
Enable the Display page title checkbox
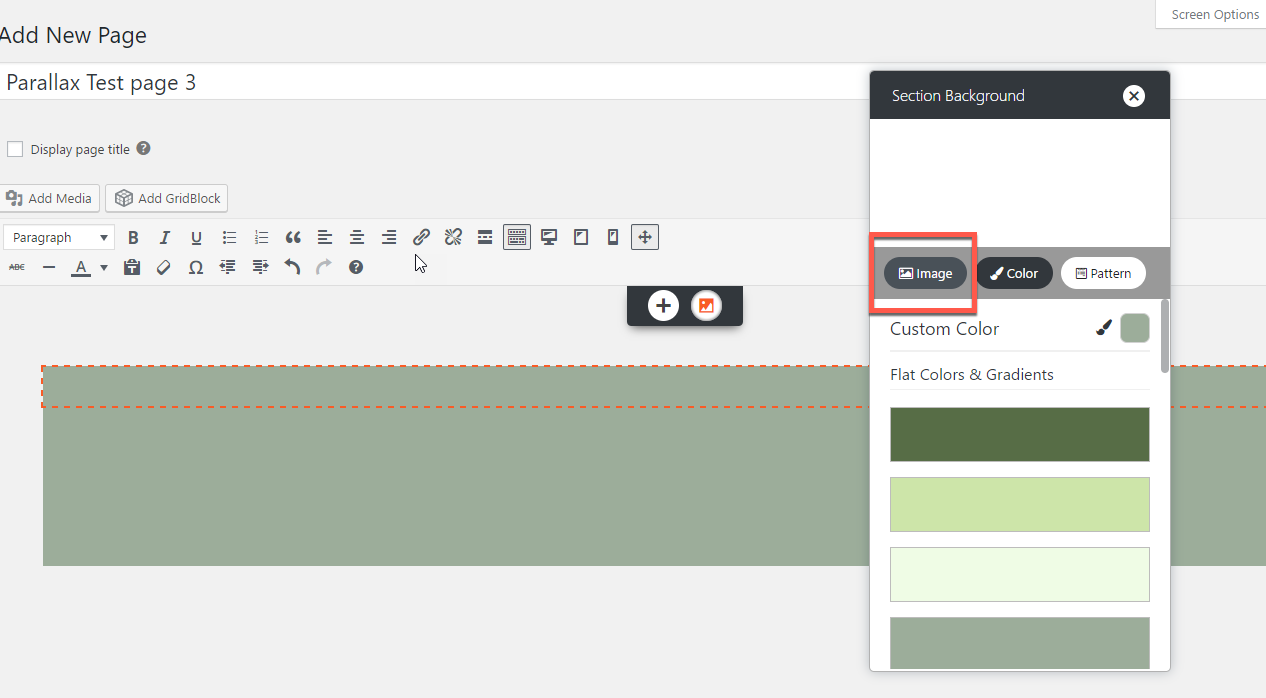coord(15,149)
